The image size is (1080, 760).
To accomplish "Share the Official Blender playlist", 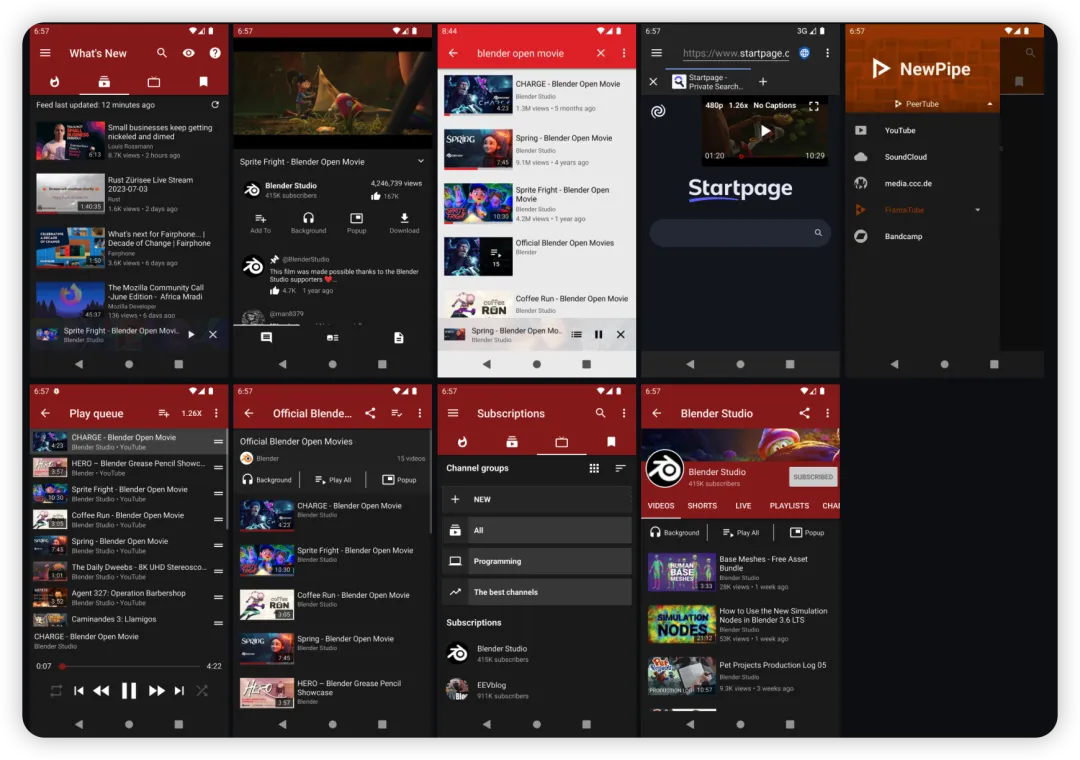I will click(x=371, y=413).
